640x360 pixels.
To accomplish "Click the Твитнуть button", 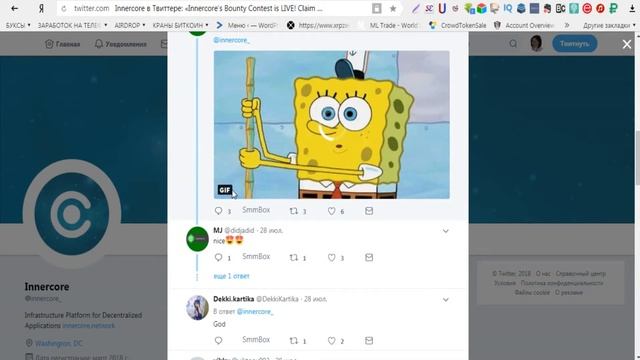I will pos(575,44).
